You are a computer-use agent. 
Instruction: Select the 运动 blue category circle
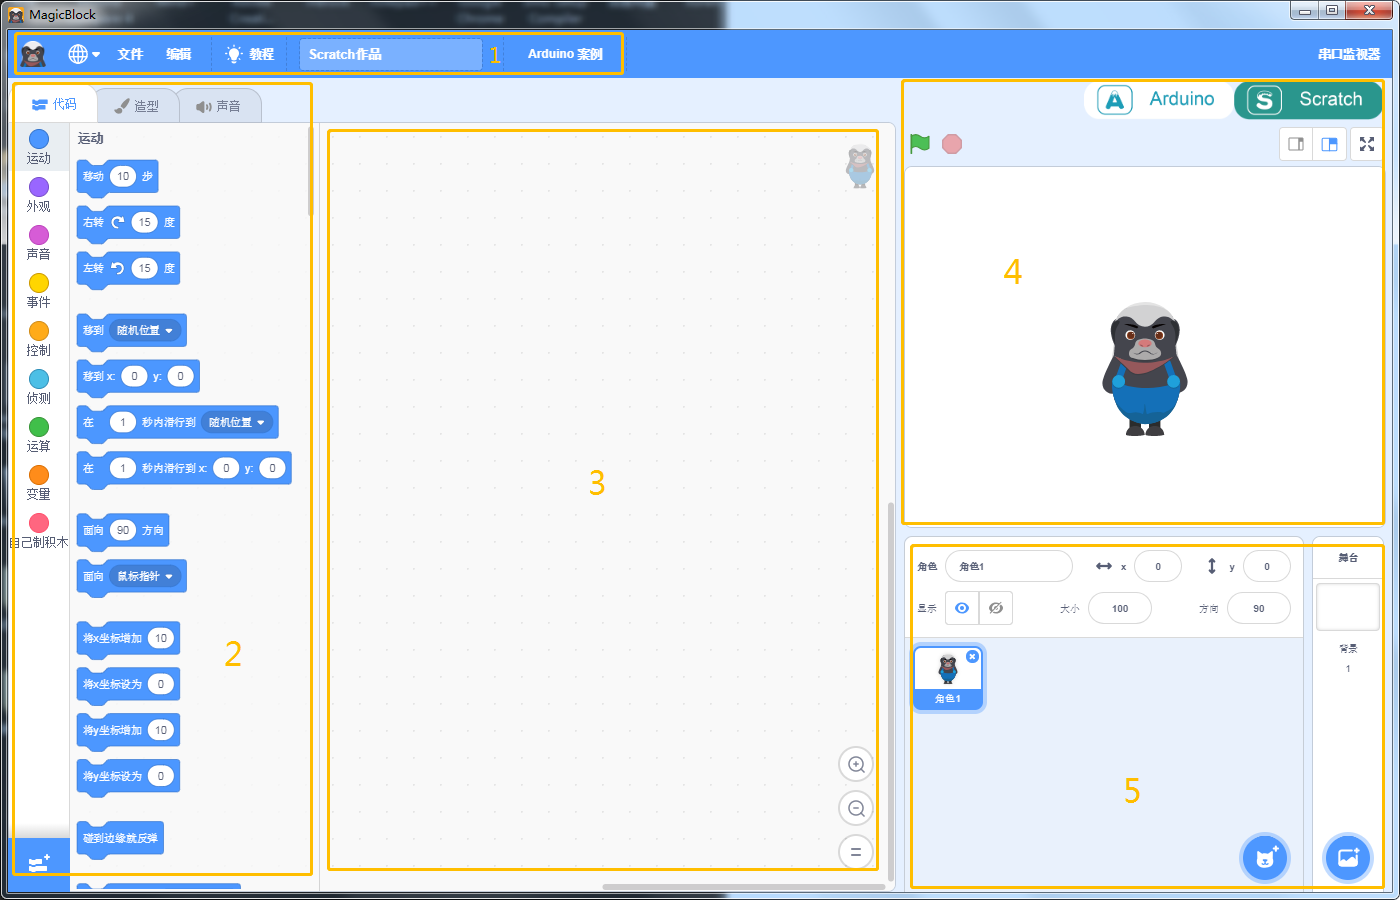point(39,139)
